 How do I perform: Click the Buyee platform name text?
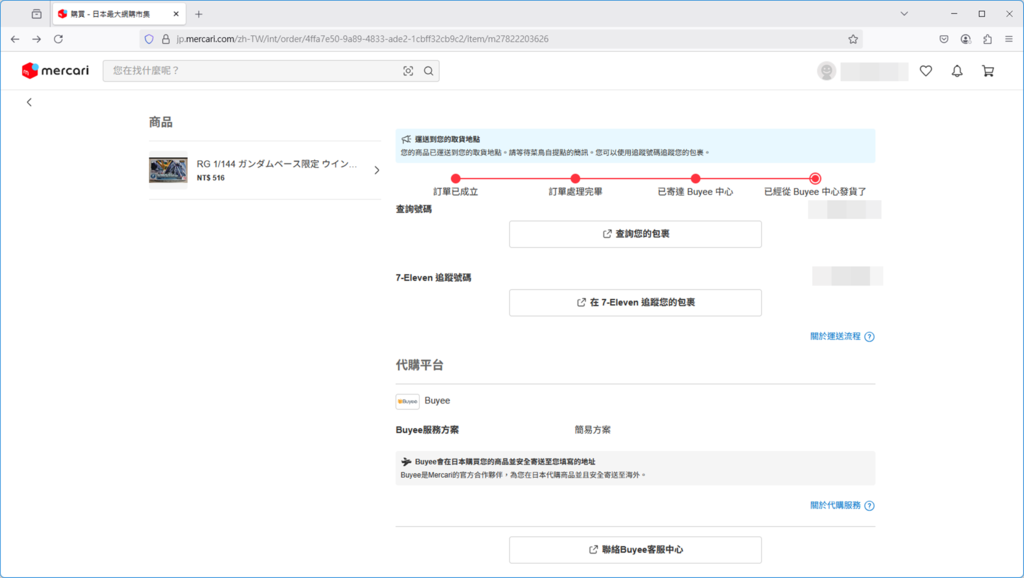pos(437,401)
